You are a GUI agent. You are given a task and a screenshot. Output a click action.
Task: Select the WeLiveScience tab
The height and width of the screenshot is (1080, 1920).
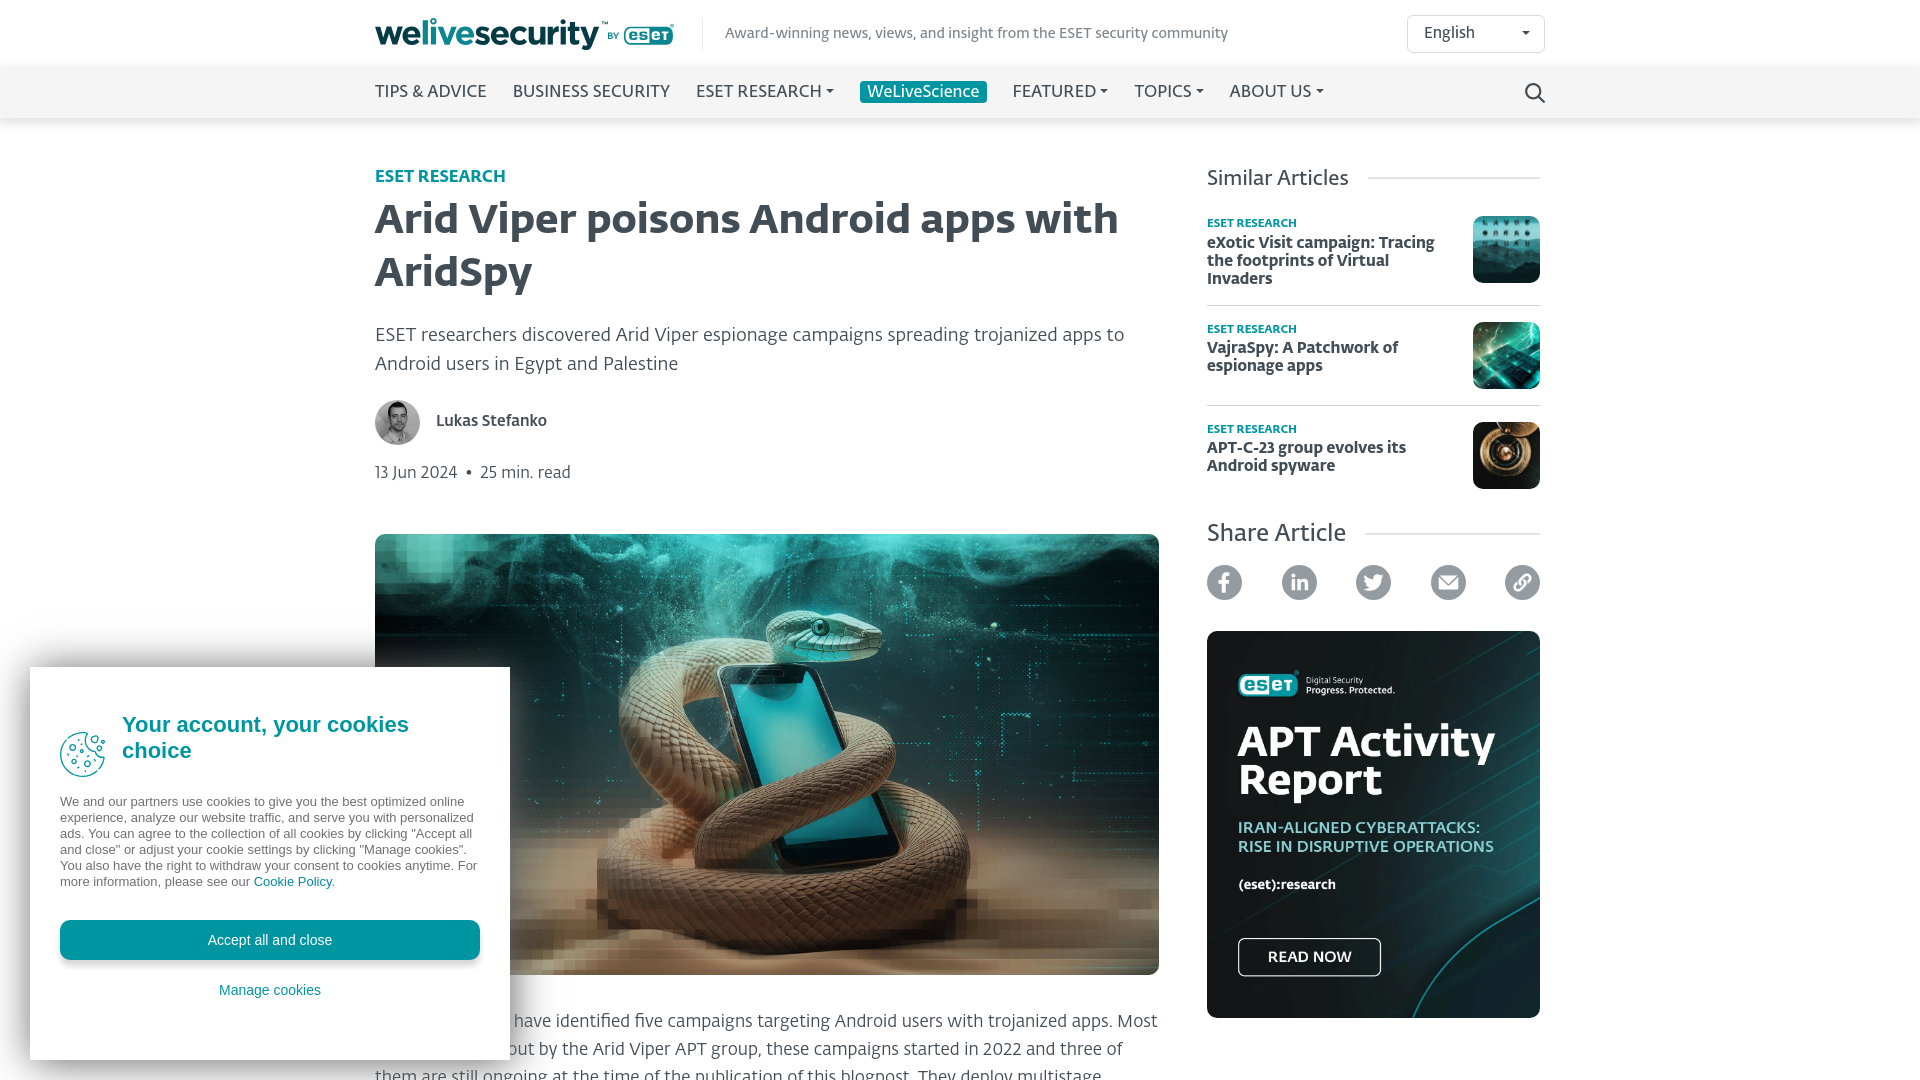coord(923,92)
